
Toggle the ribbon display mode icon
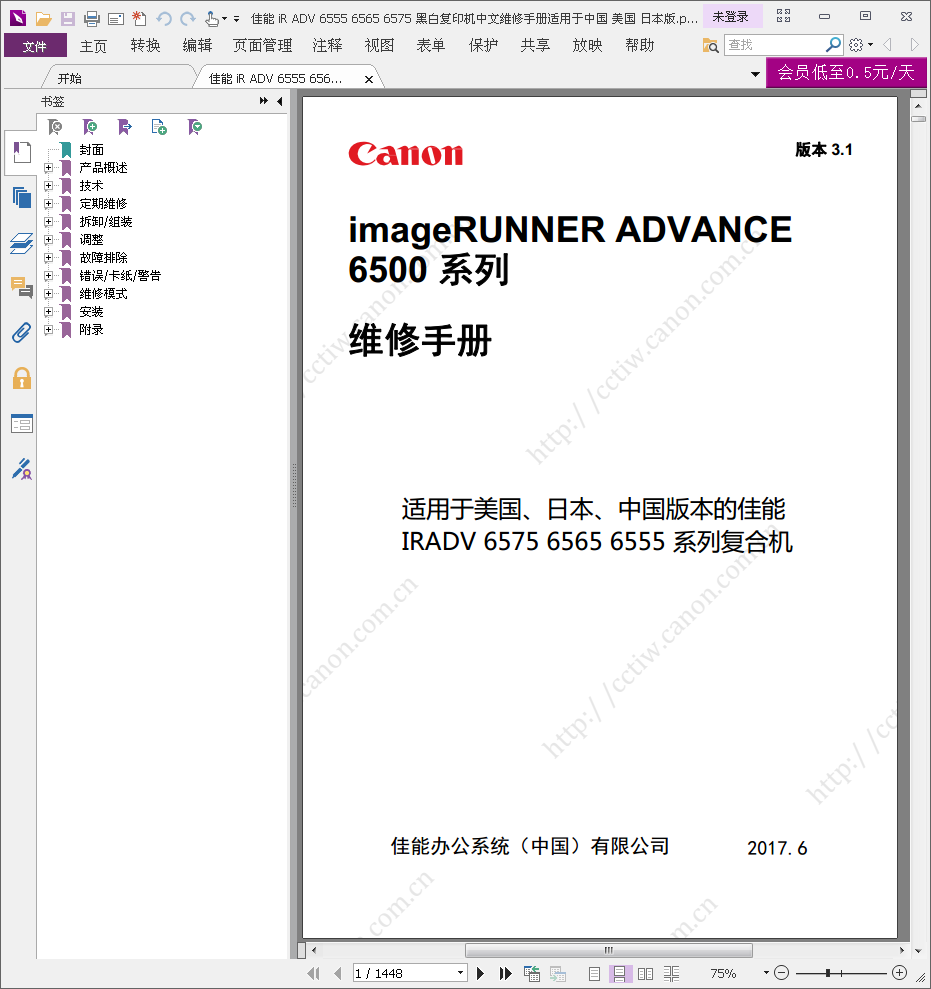(783, 16)
